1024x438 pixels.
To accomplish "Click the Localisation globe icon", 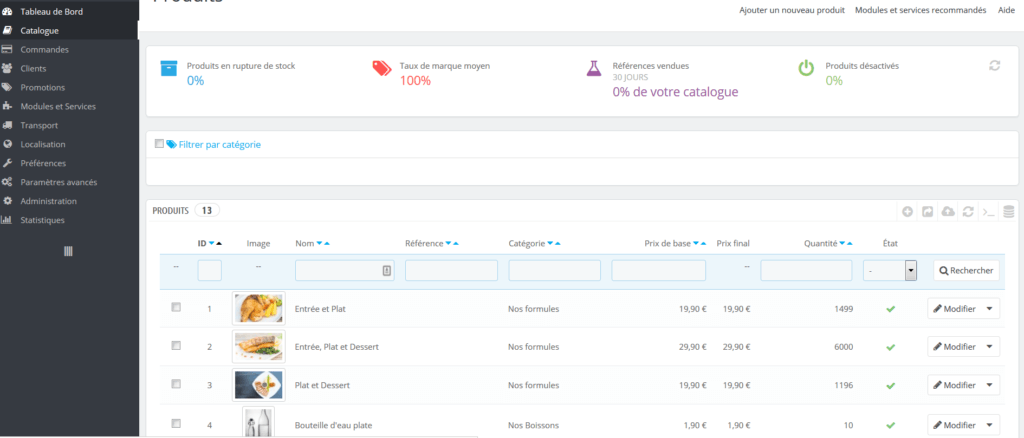I will 7,144.
